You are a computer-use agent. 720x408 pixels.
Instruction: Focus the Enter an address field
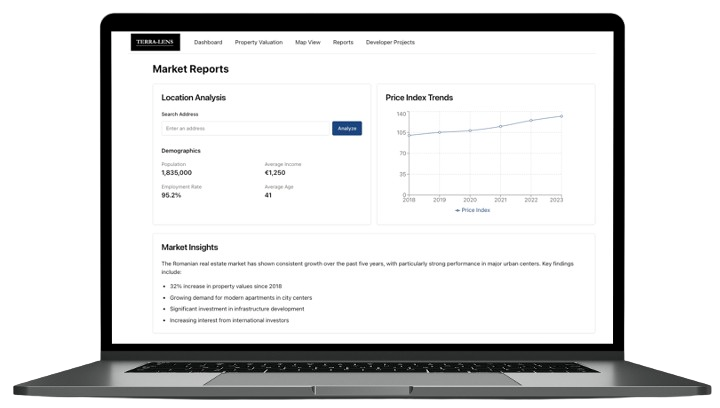pyautogui.click(x=245, y=128)
